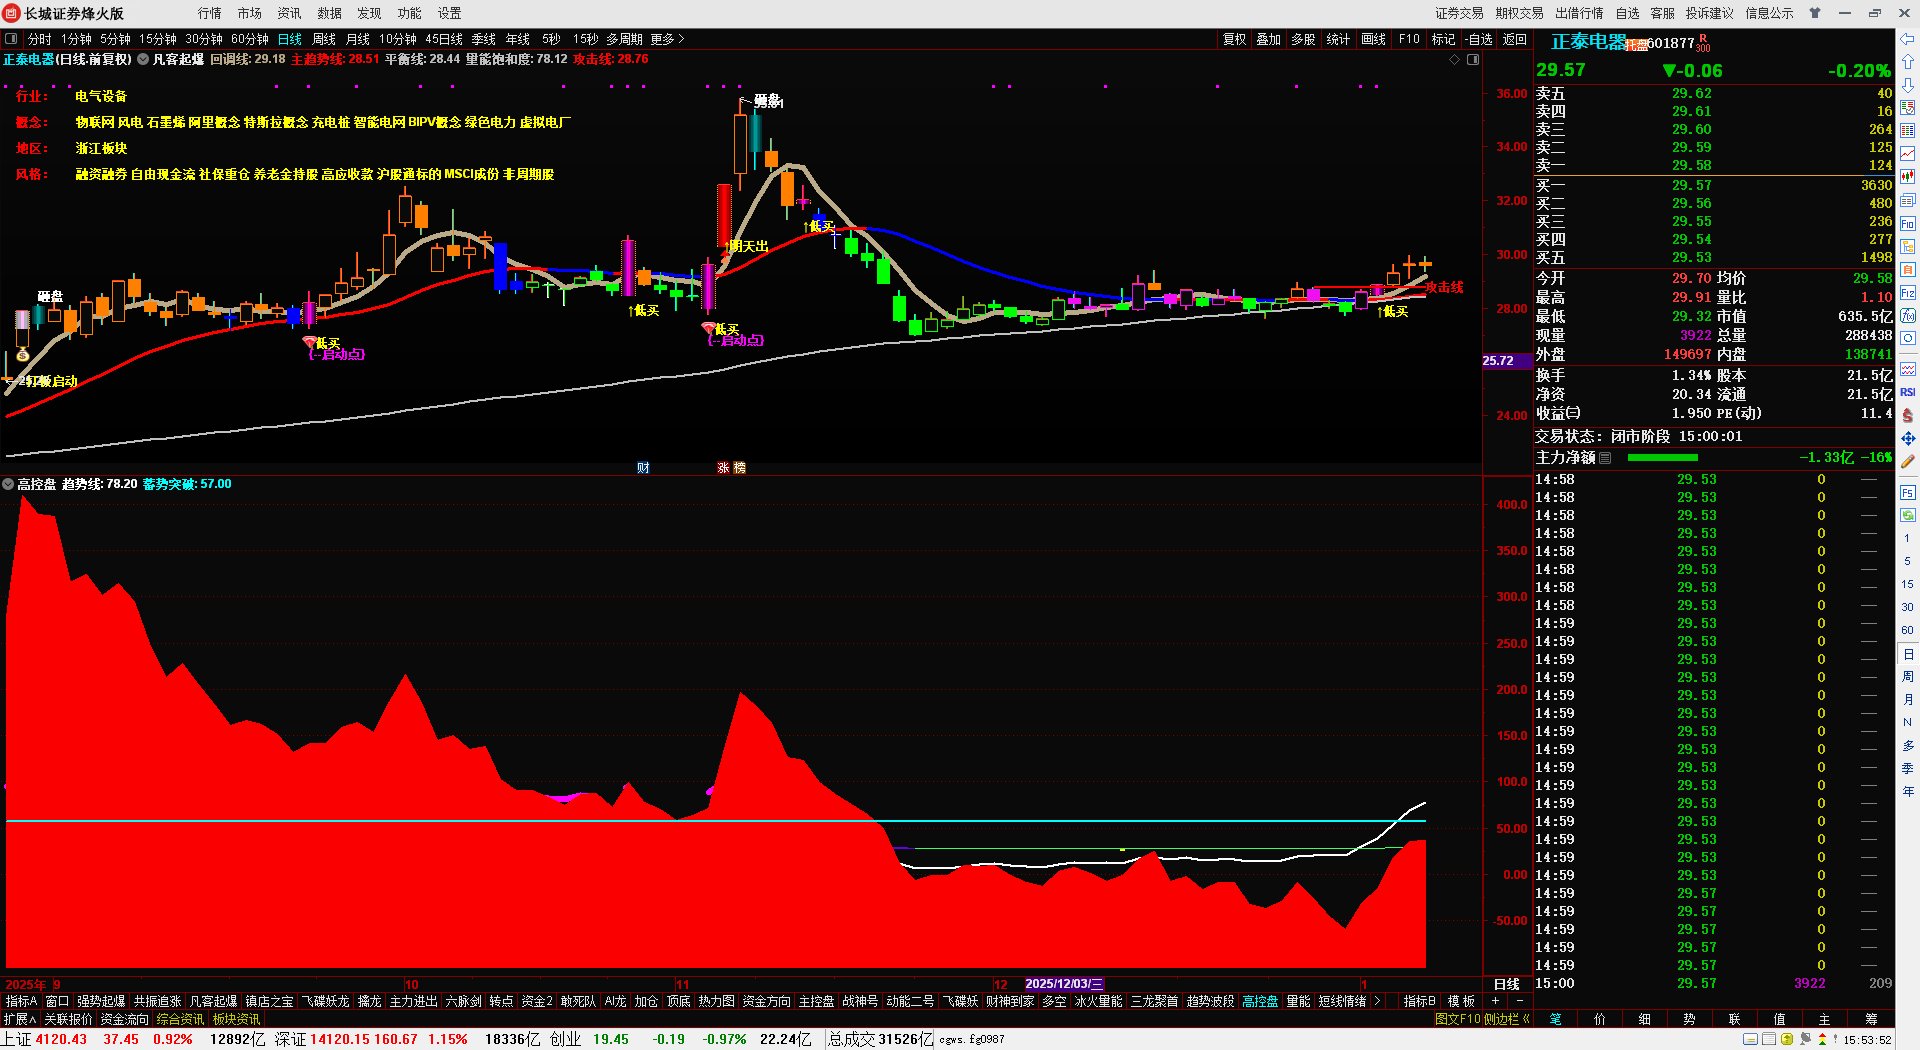The height and width of the screenshot is (1050, 1920).
Task: Open the 功能 menu
Action: pos(410,13)
